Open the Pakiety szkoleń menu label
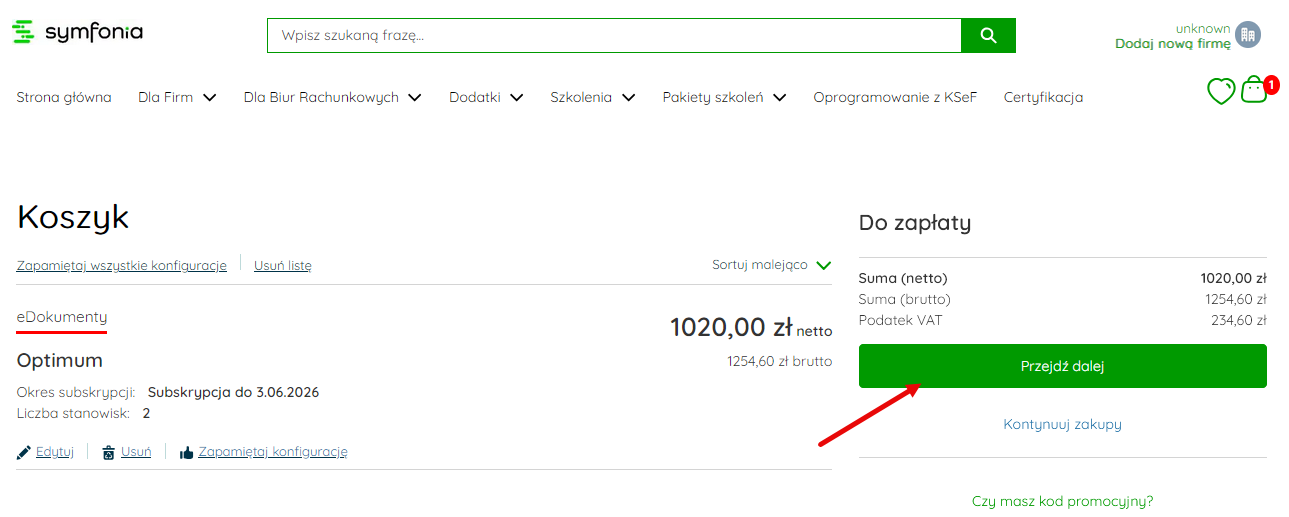The image size is (1289, 517). (713, 98)
